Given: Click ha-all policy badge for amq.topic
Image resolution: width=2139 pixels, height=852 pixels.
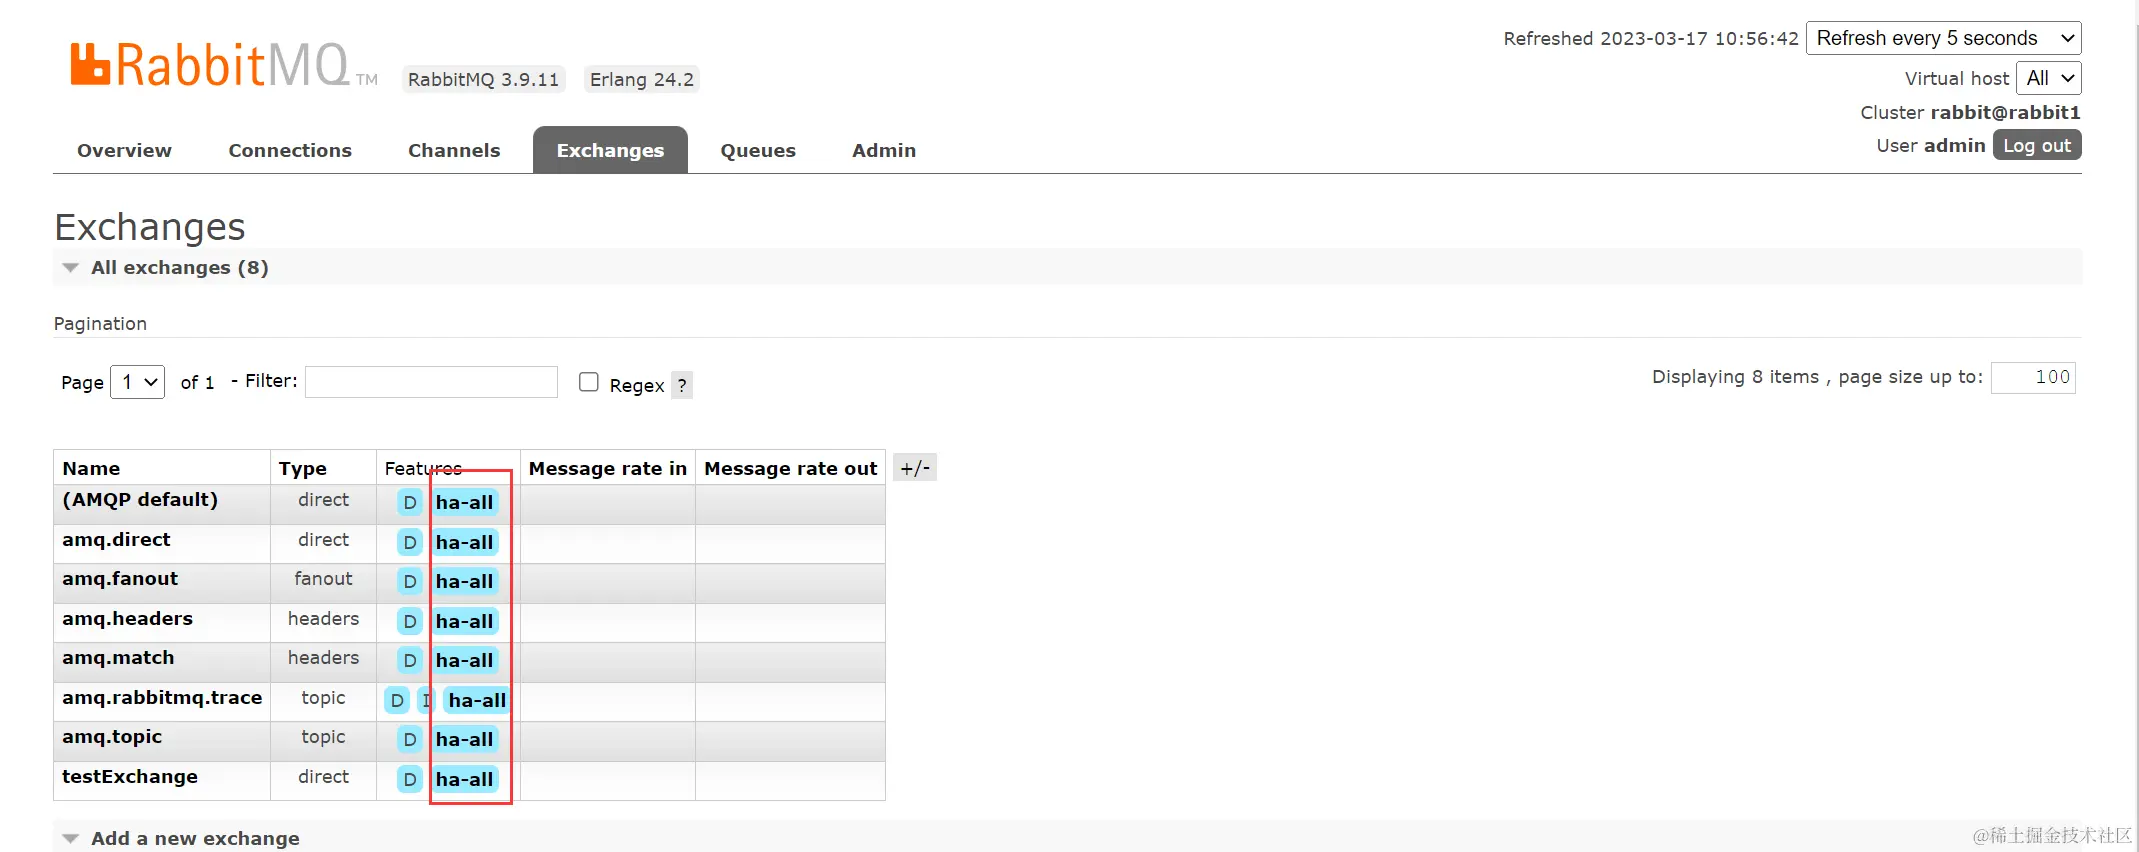Looking at the screenshot, I should point(465,739).
